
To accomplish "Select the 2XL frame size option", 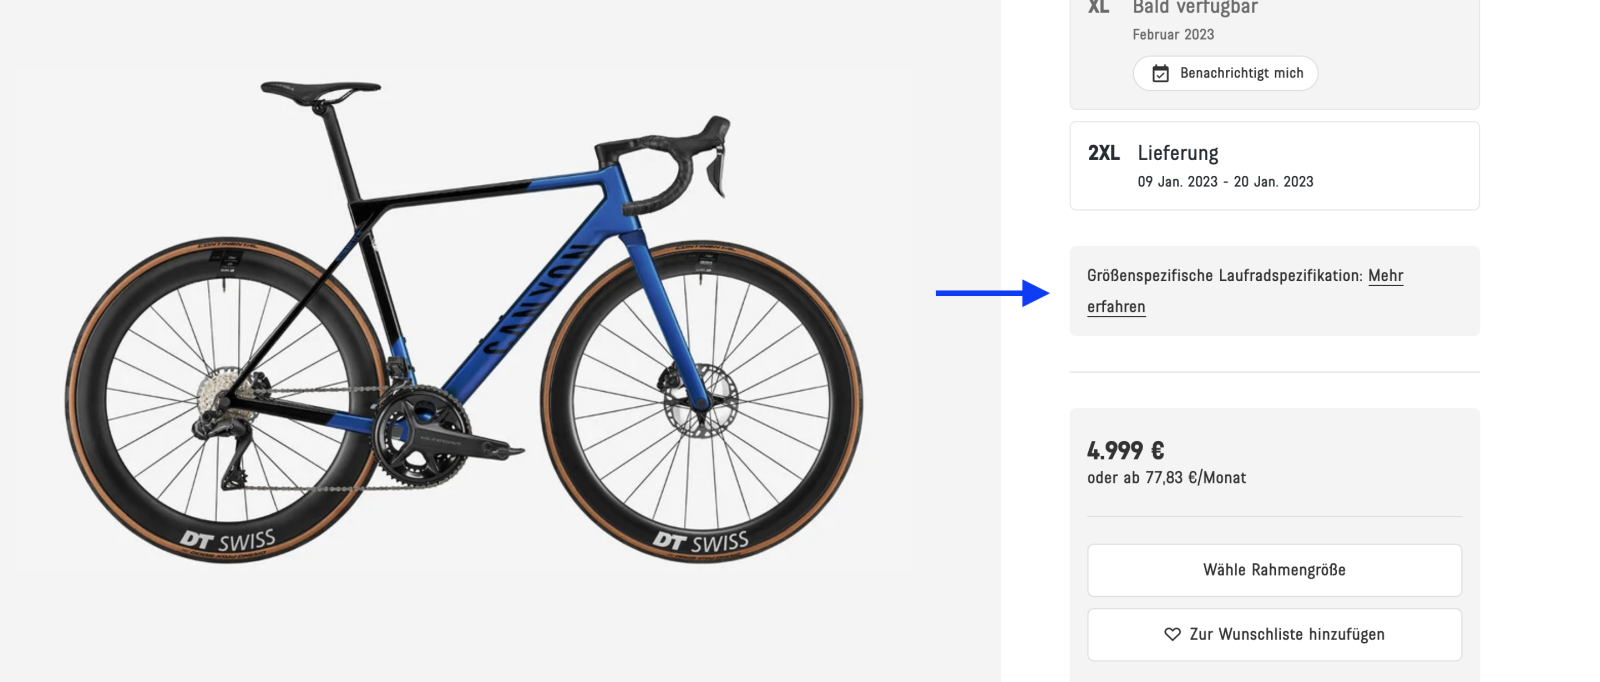I will click(1274, 166).
